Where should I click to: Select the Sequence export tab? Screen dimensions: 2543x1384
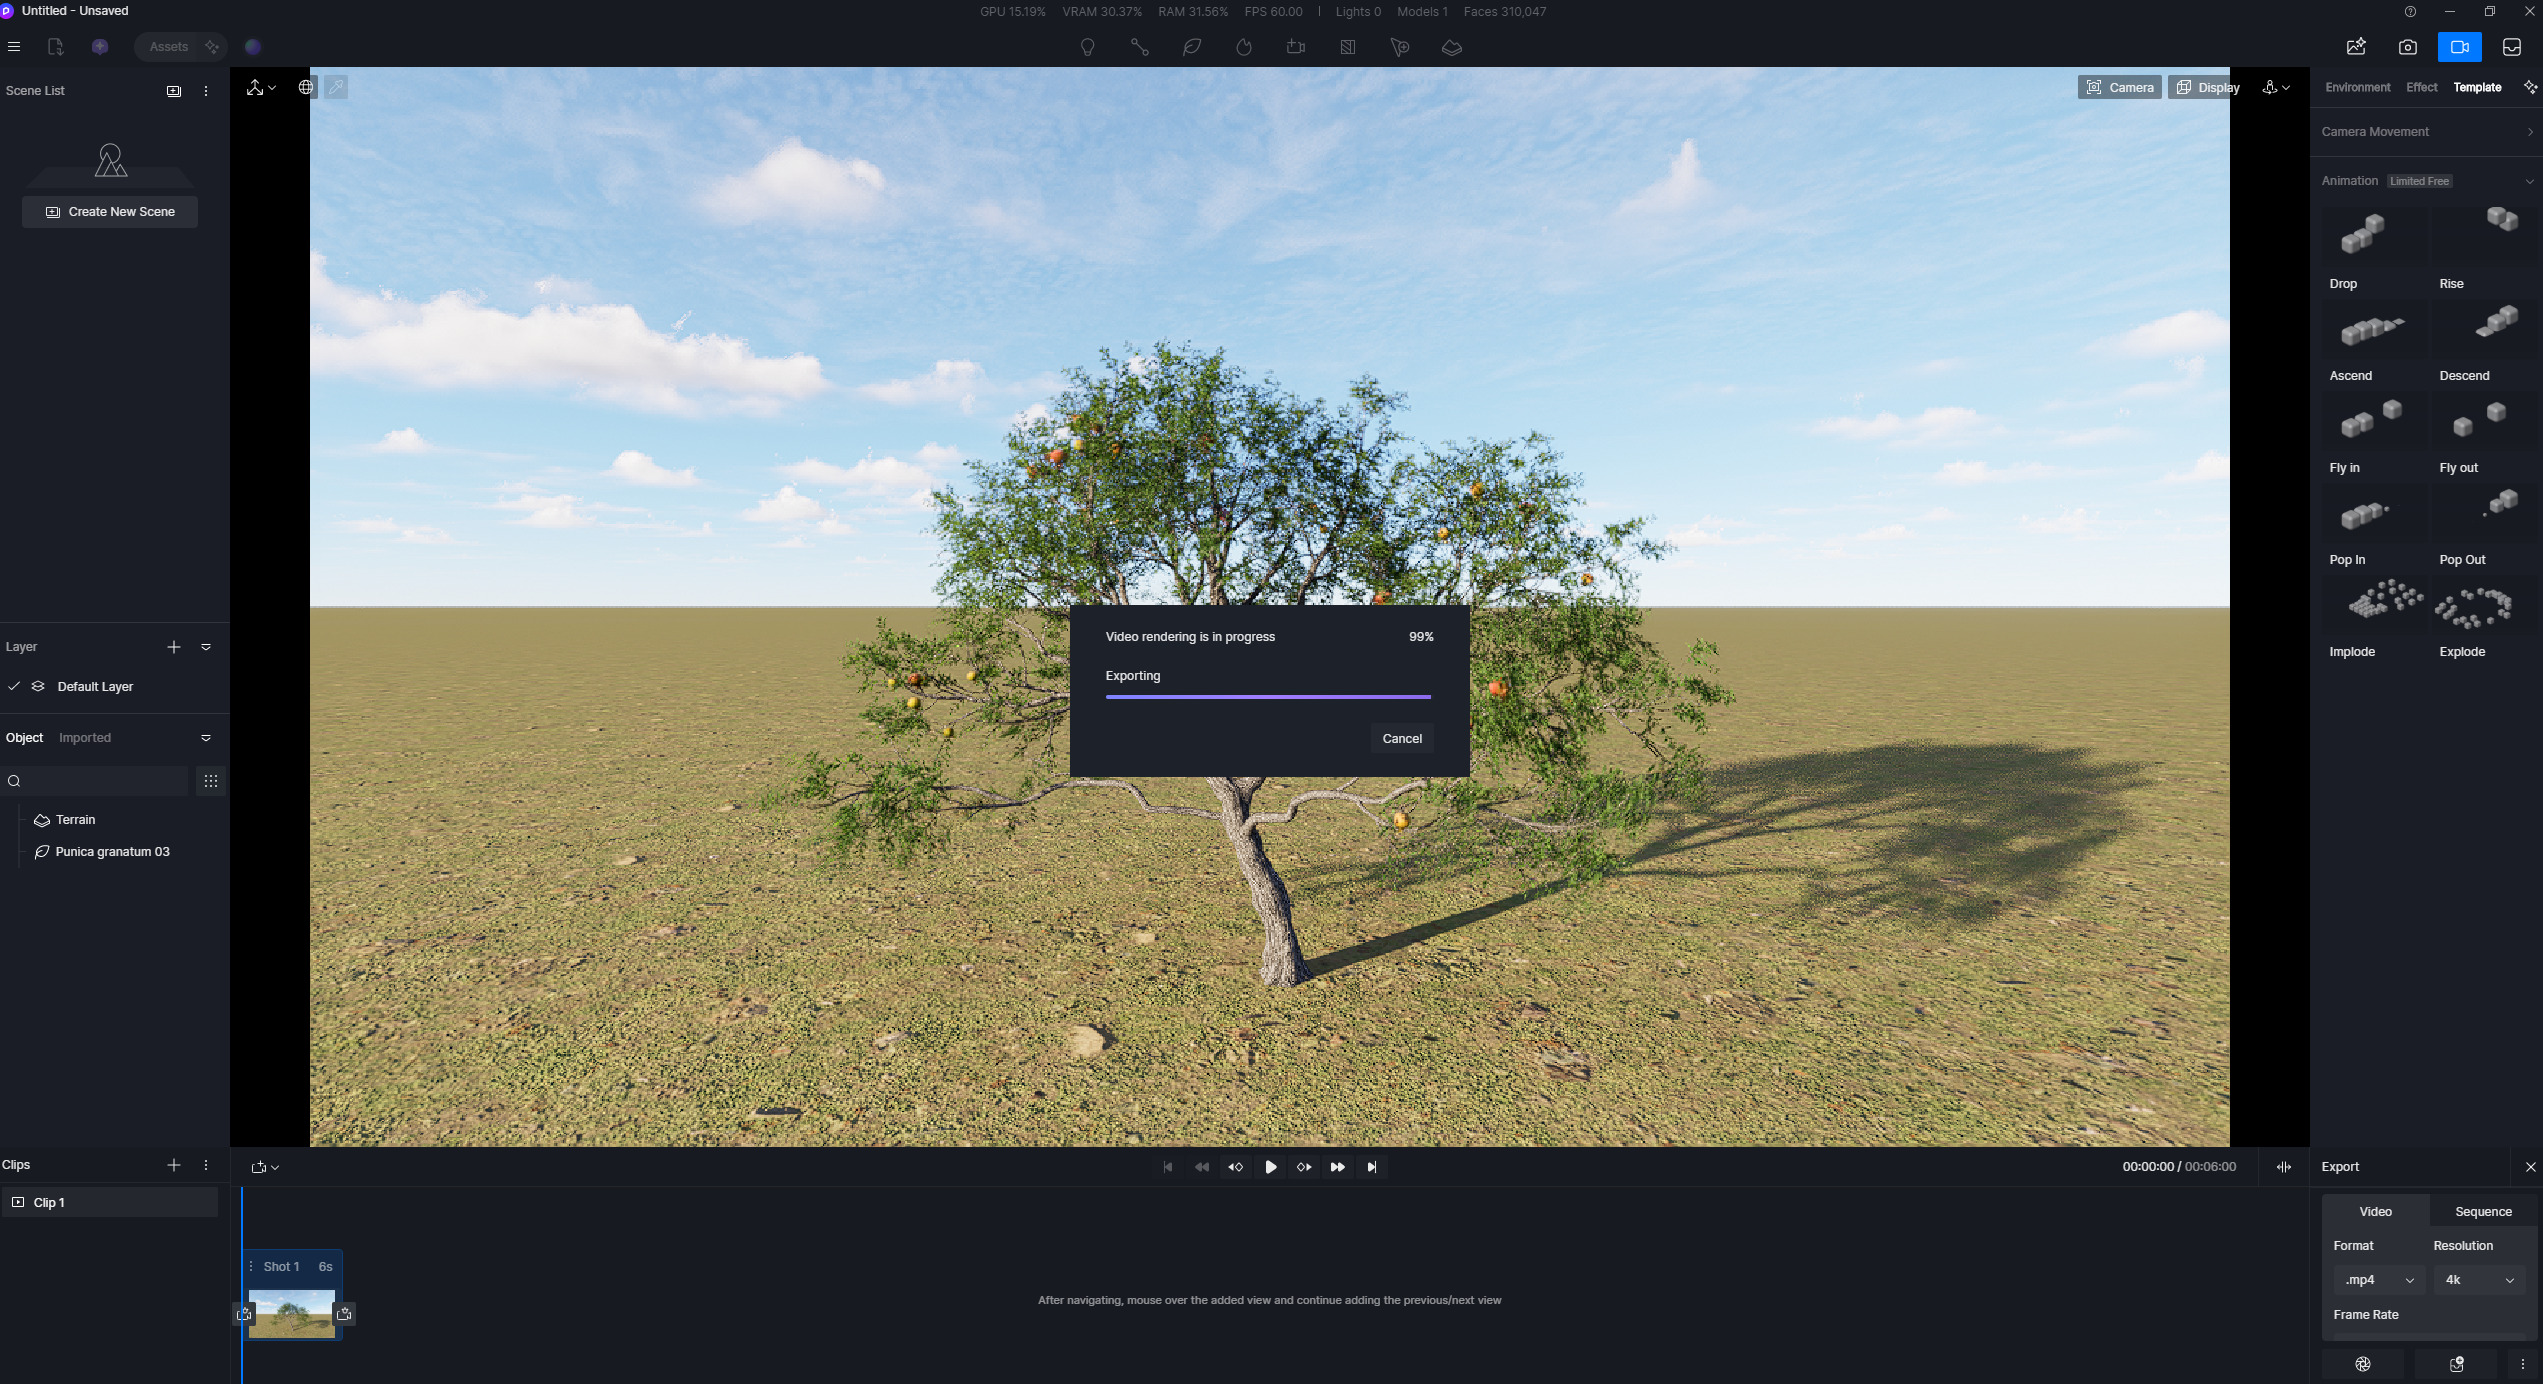click(2482, 1211)
